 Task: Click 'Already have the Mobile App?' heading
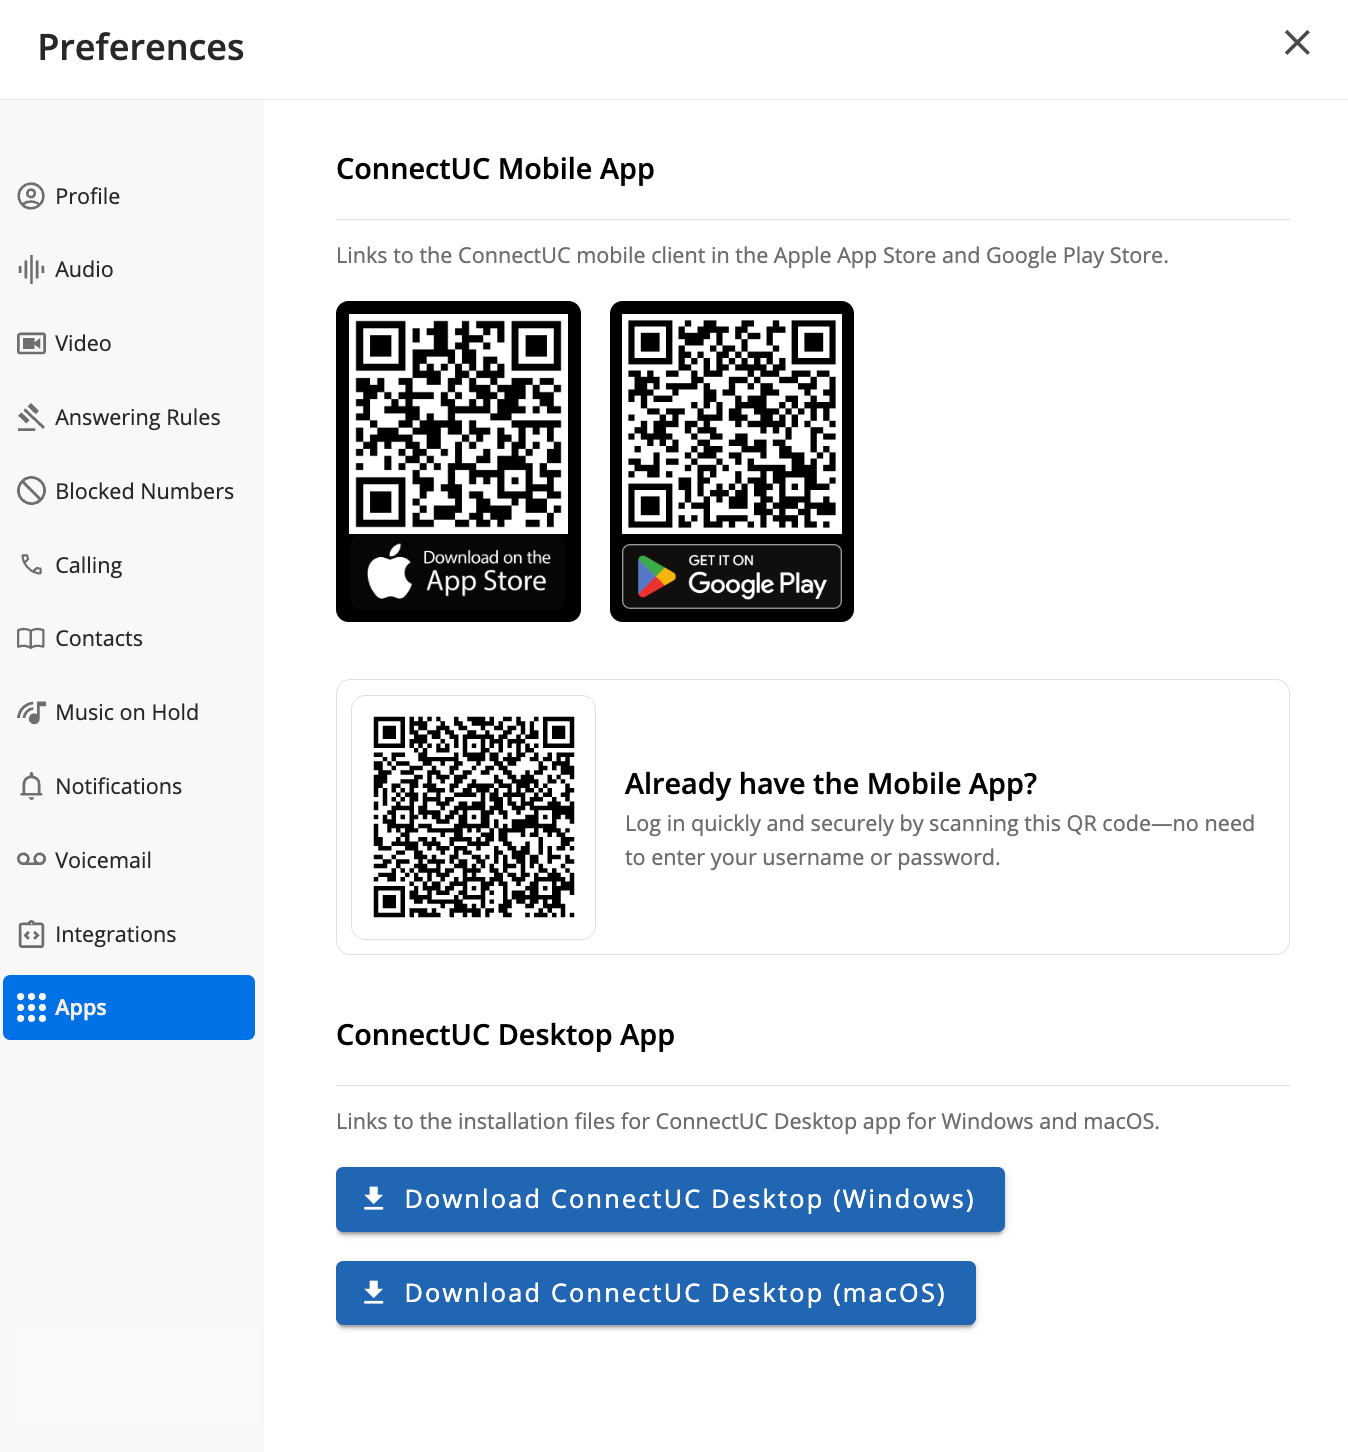coord(831,783)
